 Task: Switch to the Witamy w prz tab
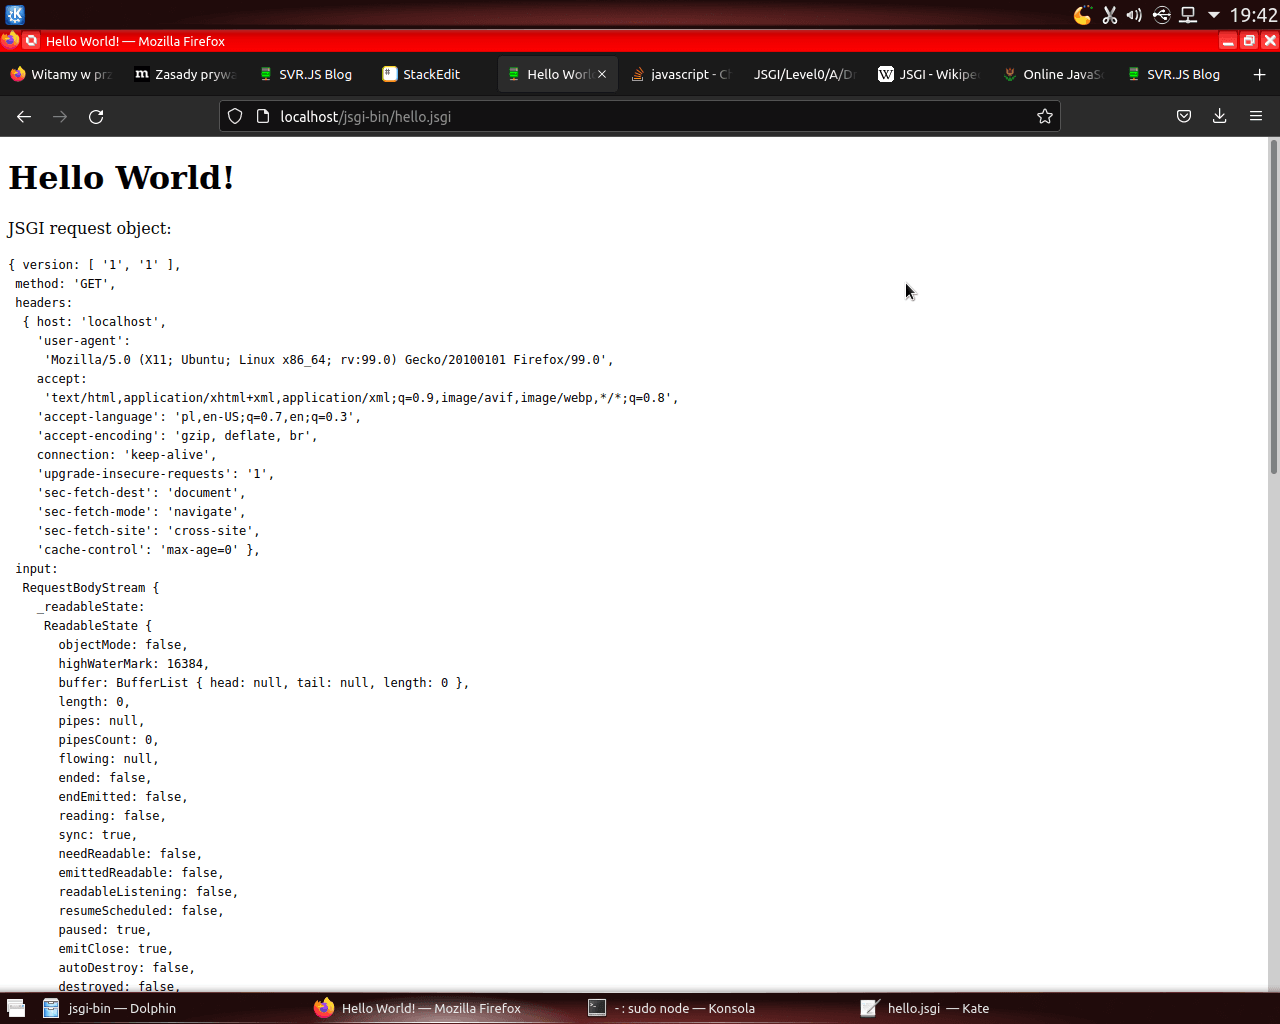61,74
